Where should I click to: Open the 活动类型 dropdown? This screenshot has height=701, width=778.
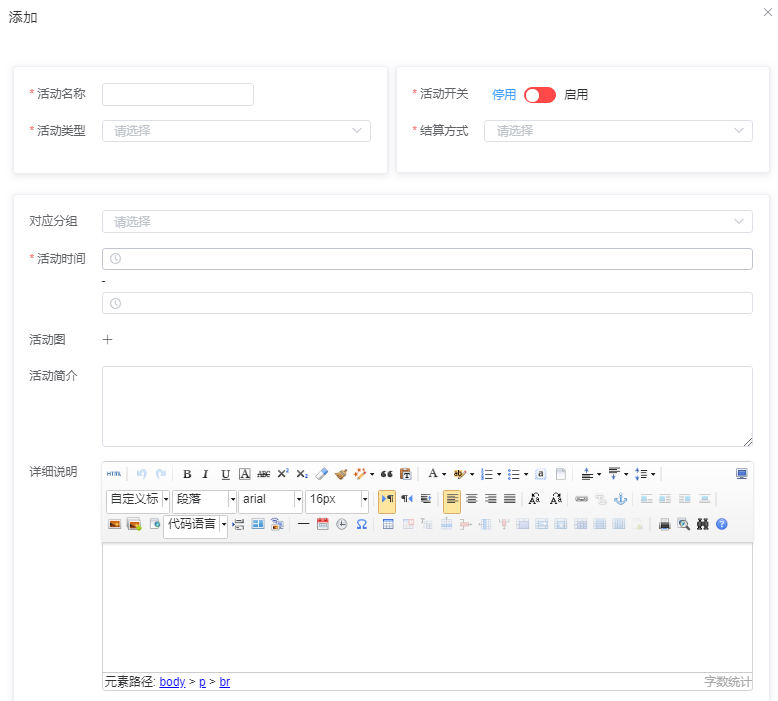236,131
